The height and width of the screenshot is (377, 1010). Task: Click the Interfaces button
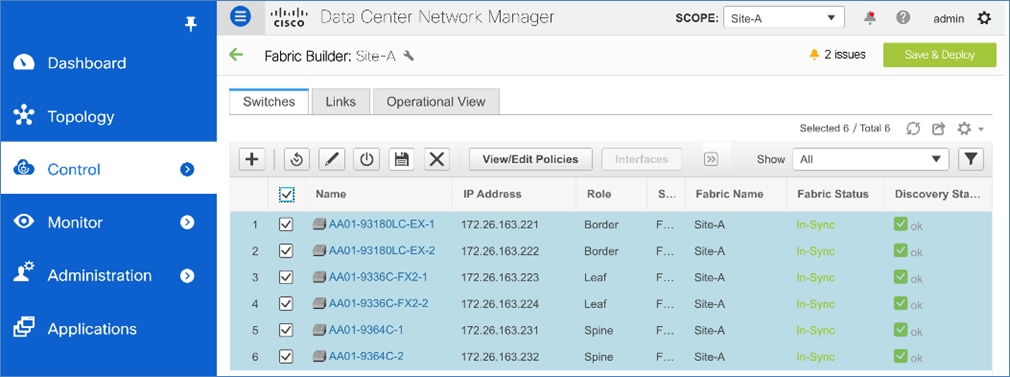642,159
